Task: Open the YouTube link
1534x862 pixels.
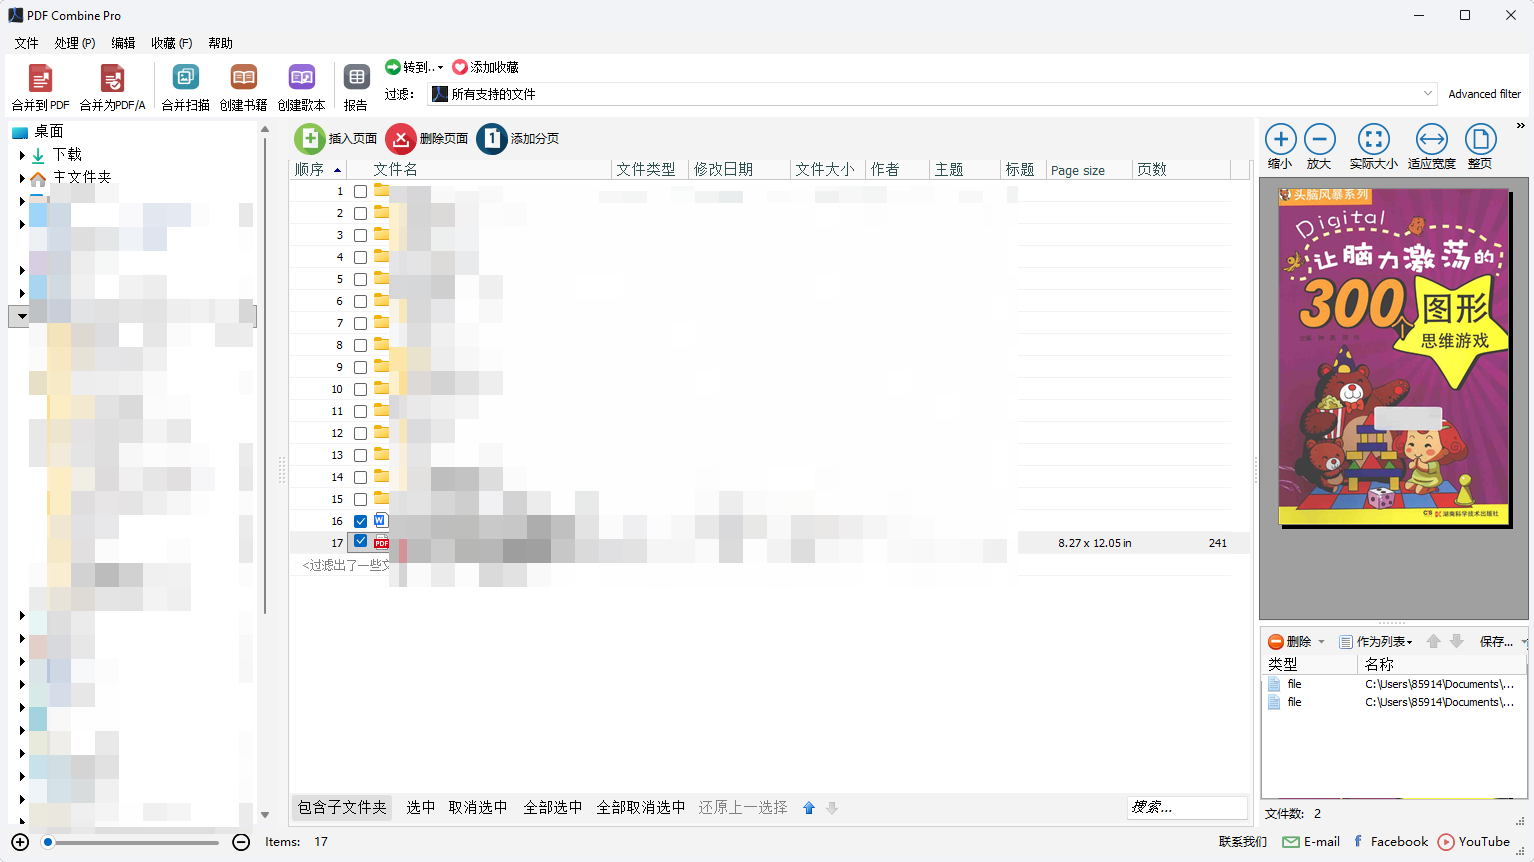Action: 1474,842
